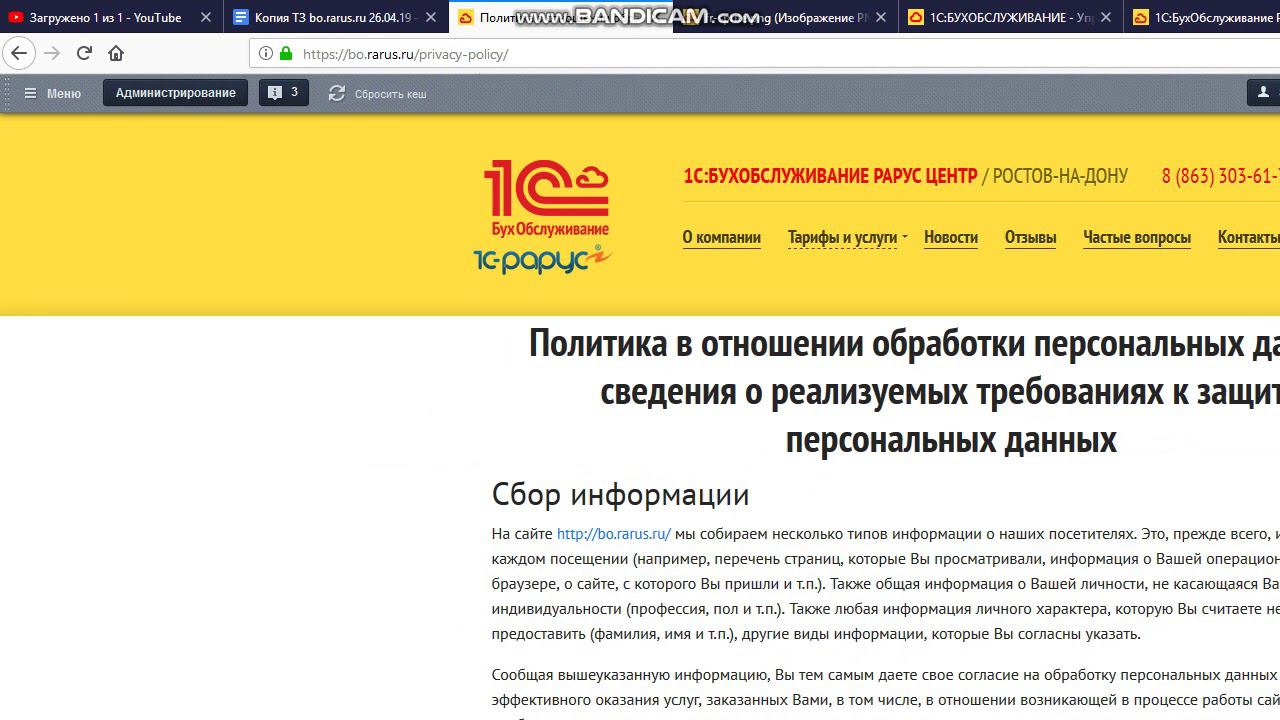The width and height of the screenshot is (1280, 720).
Task: Switch to the last 1С:БухОбслуживание tab
Action: point(1203,17)
